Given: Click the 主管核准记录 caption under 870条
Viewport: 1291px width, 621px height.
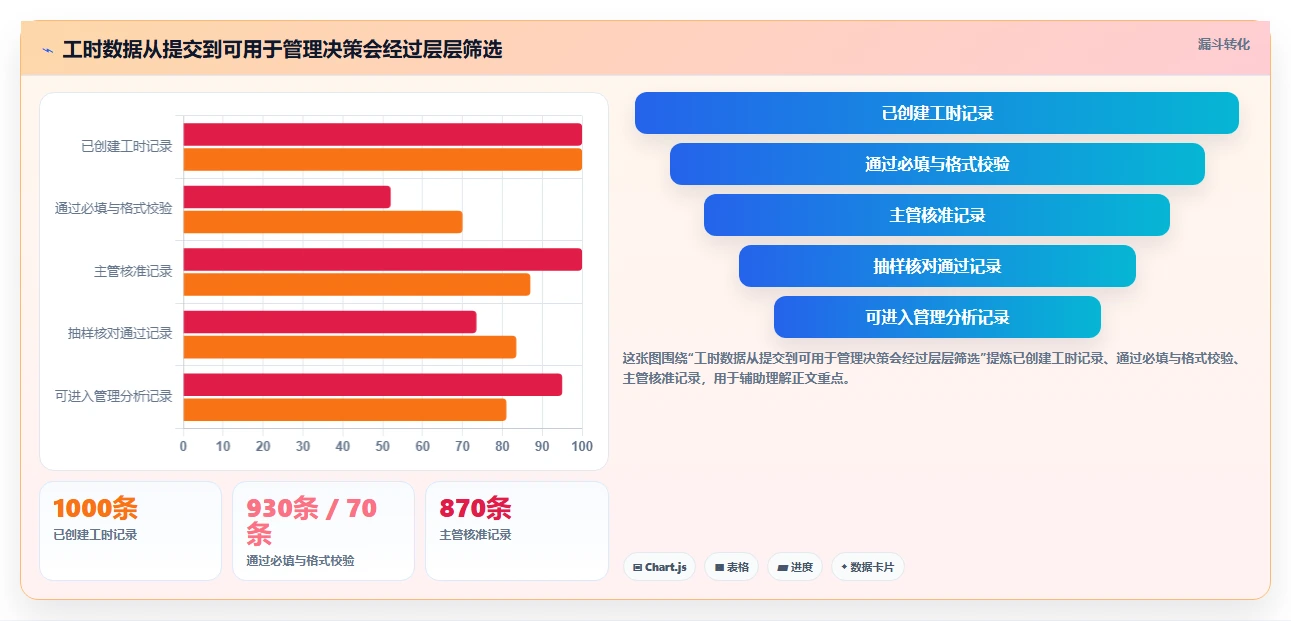Looking at the screenshot, I should pyautogui.click(x=476, y=535).
